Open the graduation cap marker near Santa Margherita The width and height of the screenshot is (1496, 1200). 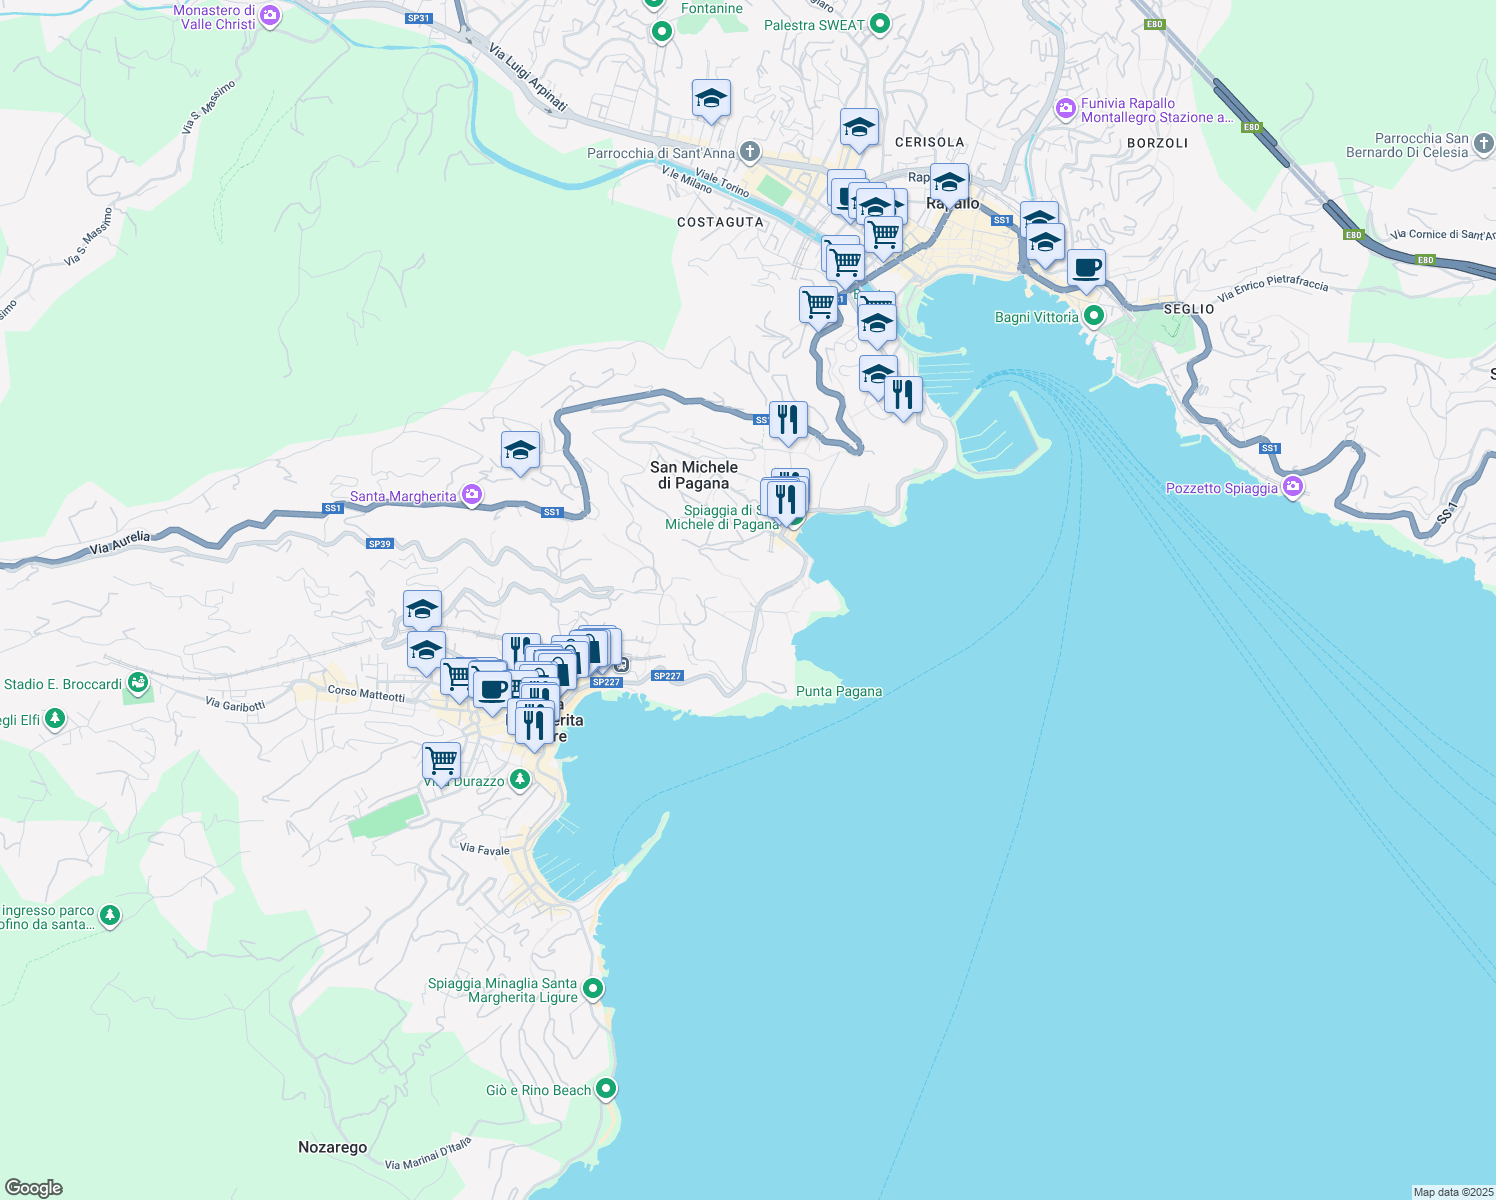tap(520, 451)
